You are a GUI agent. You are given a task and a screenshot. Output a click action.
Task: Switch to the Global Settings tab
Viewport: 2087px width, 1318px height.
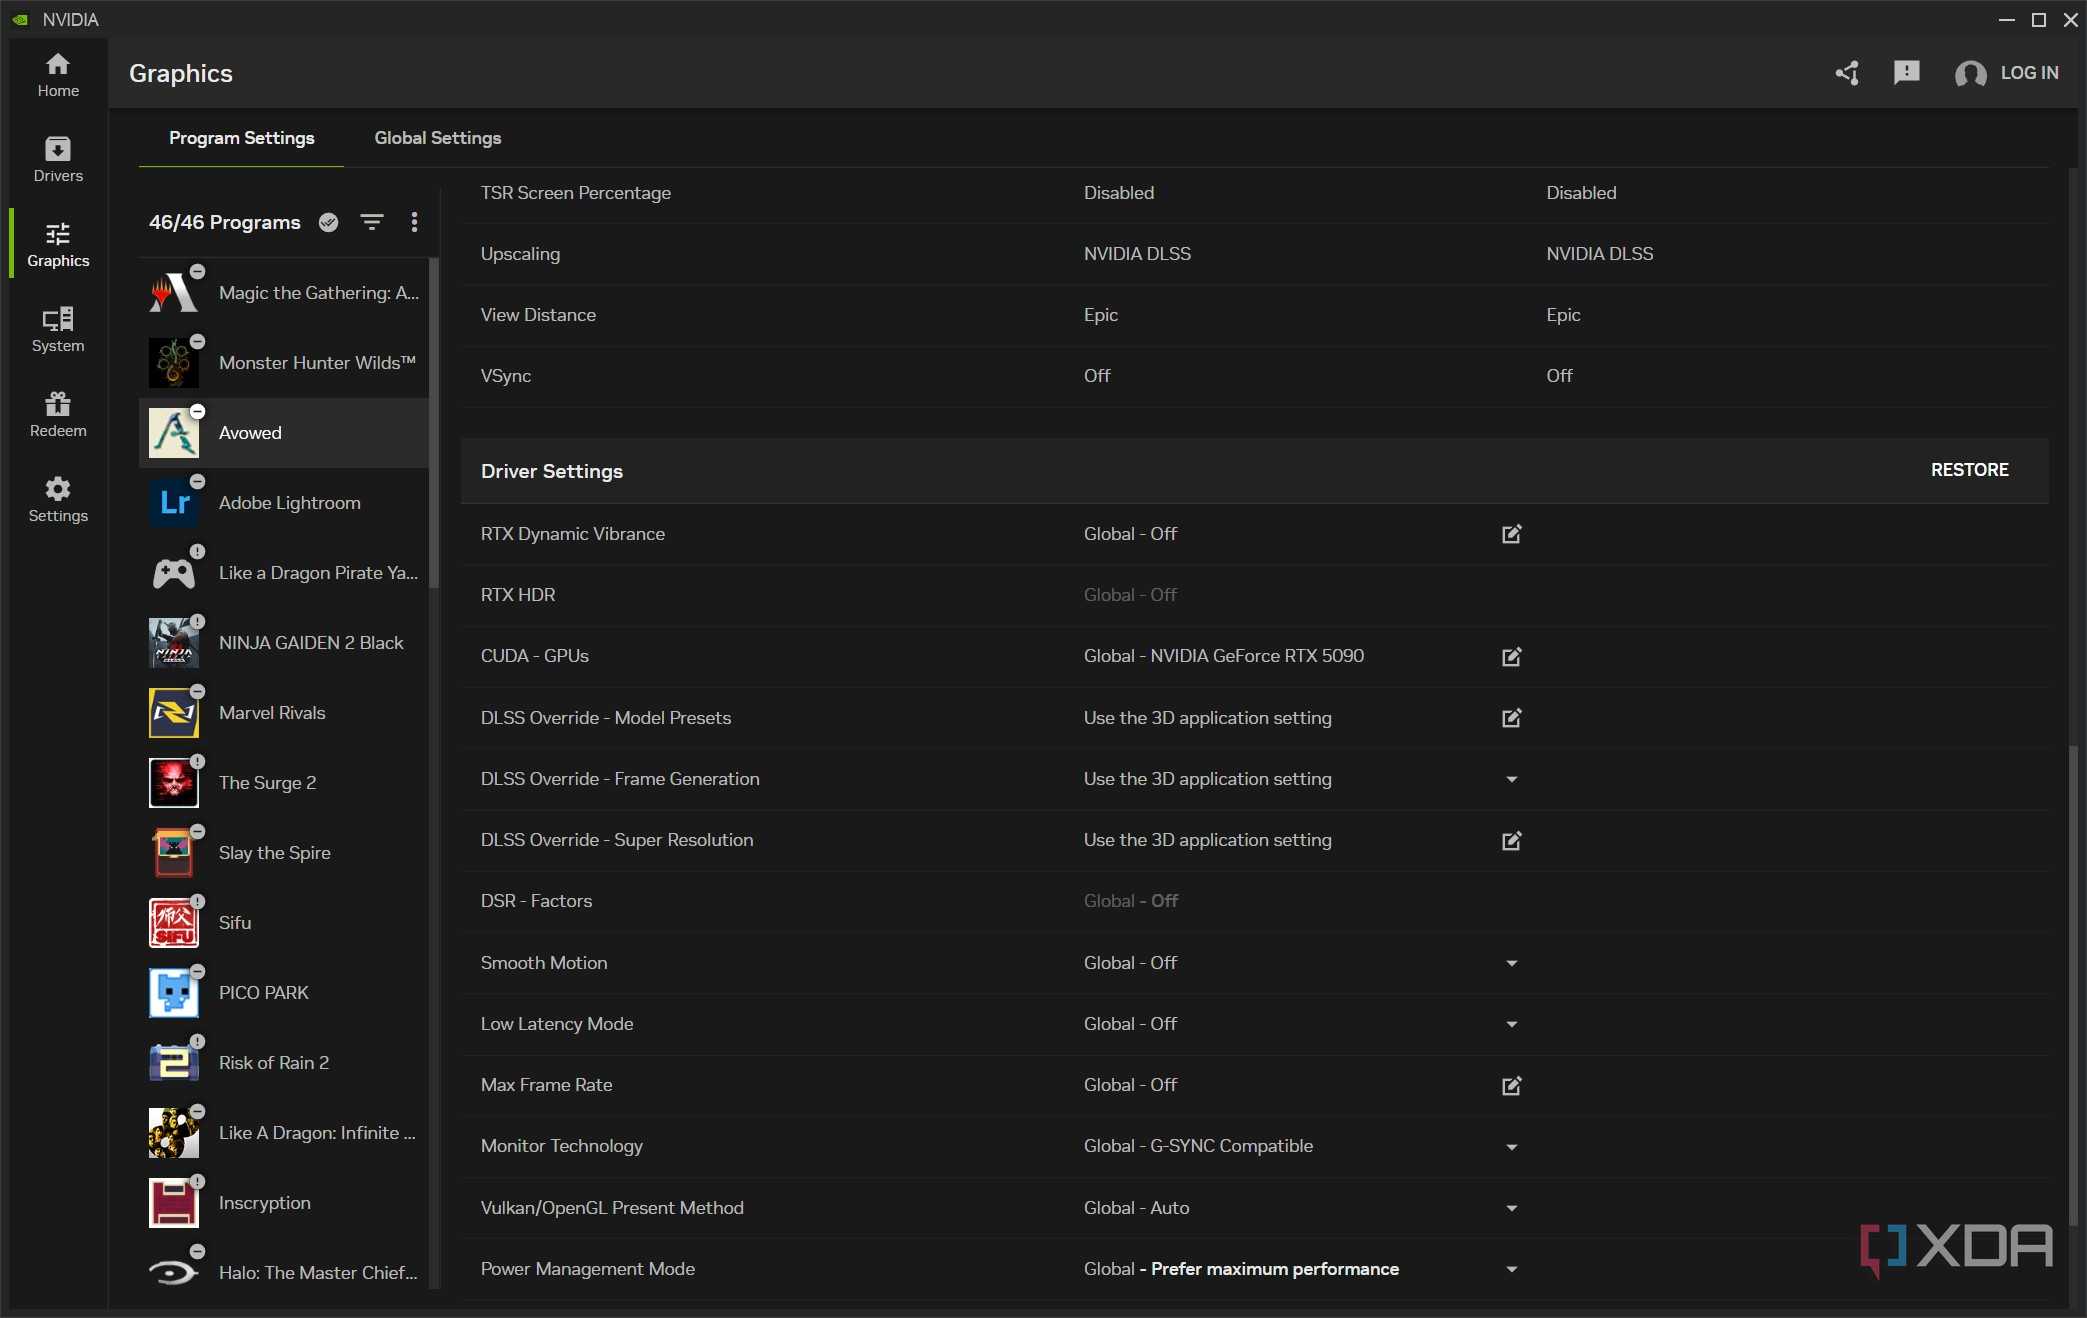tap(438, 138)
